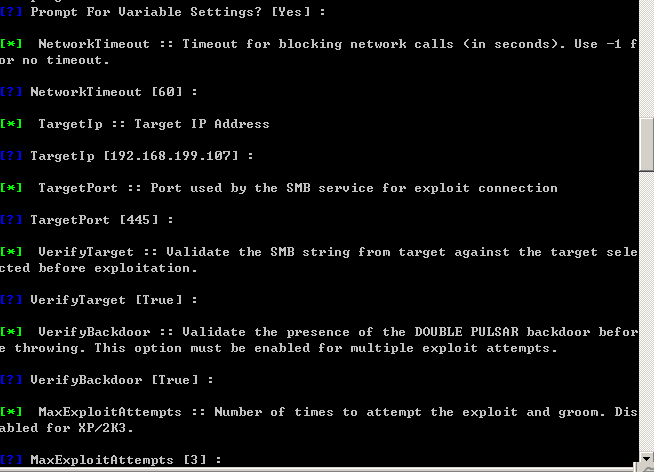Click blue [?] marker beside MaxExploitAttempts prompt
Viewport: 654px width, 472px height.
pos(11,460)
